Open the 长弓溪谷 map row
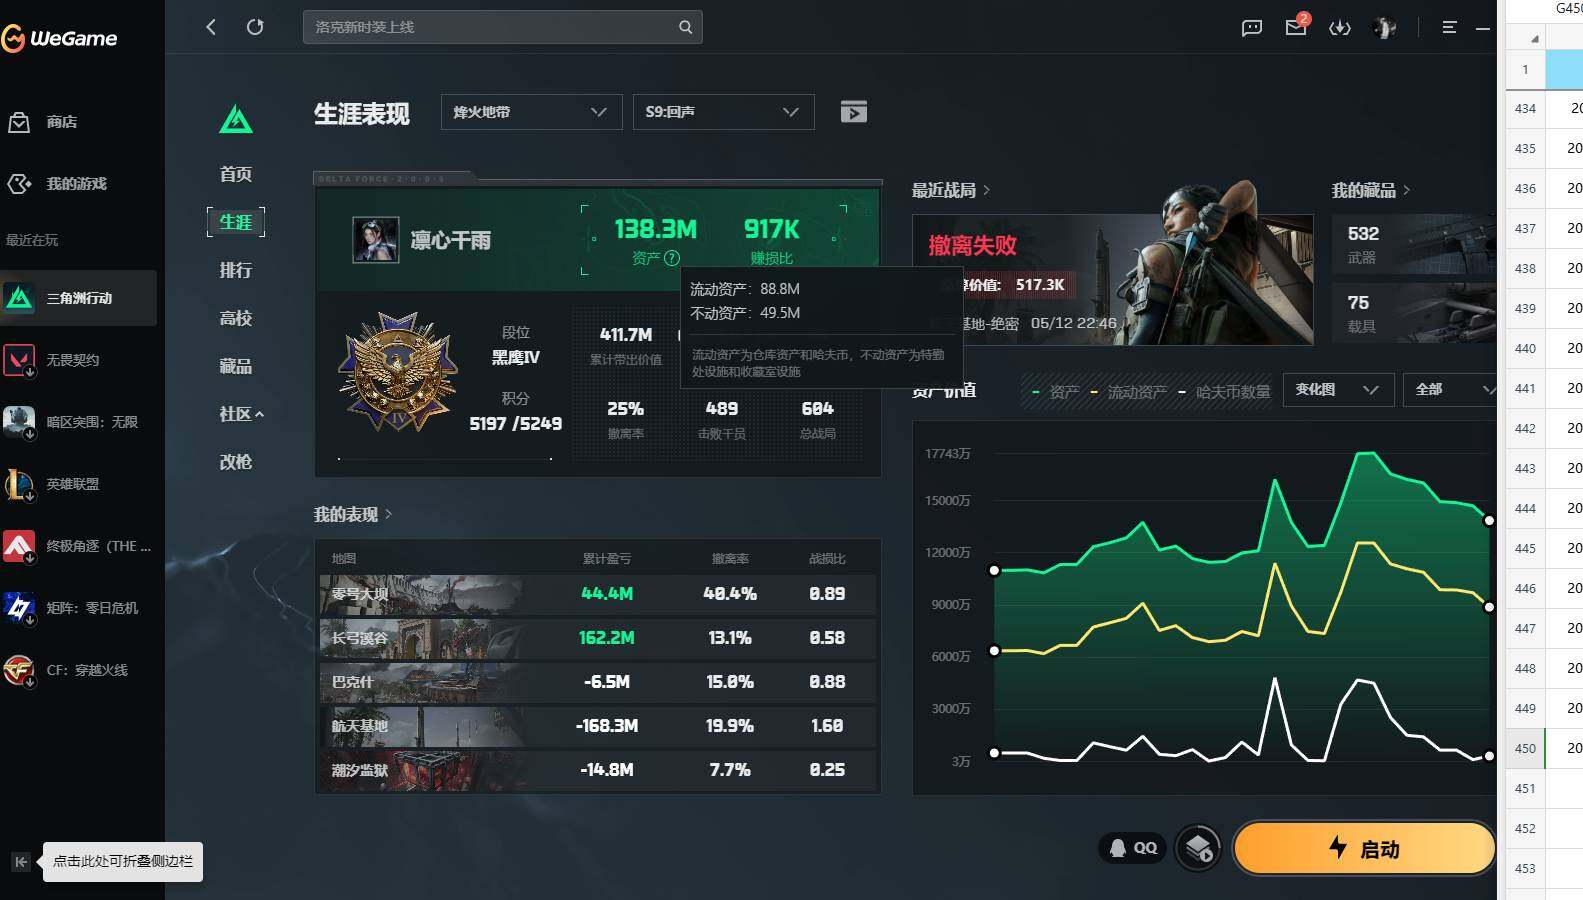This screenshot has height=900, width=1583. coord(598,638)
